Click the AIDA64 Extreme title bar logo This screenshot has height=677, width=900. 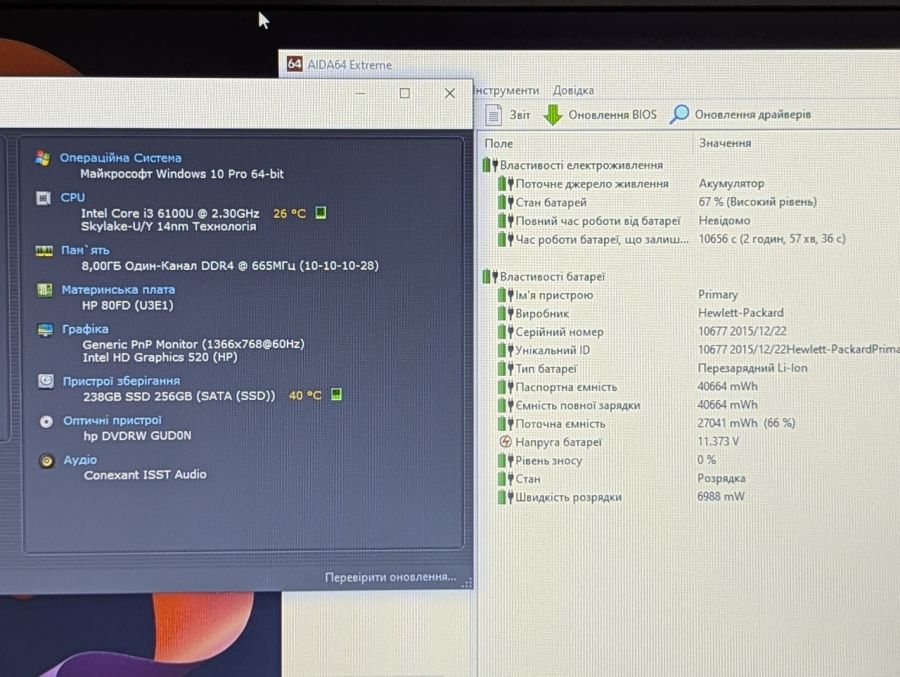pos(294,64)
